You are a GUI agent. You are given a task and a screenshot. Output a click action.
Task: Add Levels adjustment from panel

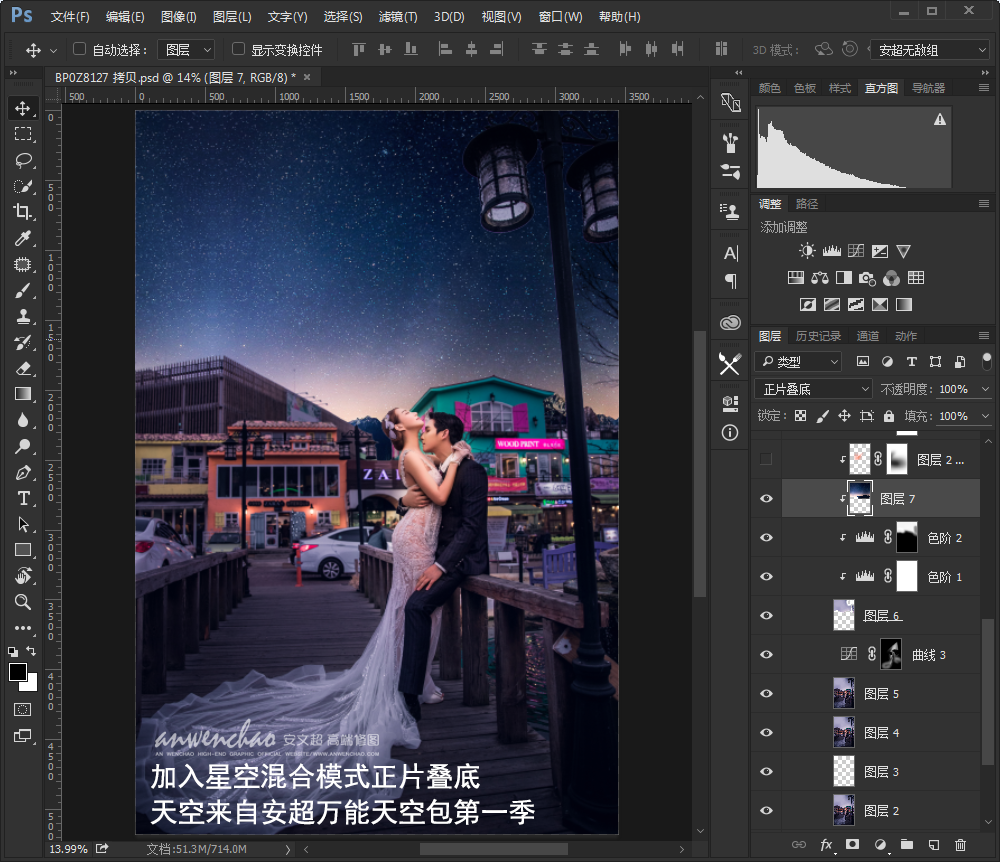[x=832, y=251]
